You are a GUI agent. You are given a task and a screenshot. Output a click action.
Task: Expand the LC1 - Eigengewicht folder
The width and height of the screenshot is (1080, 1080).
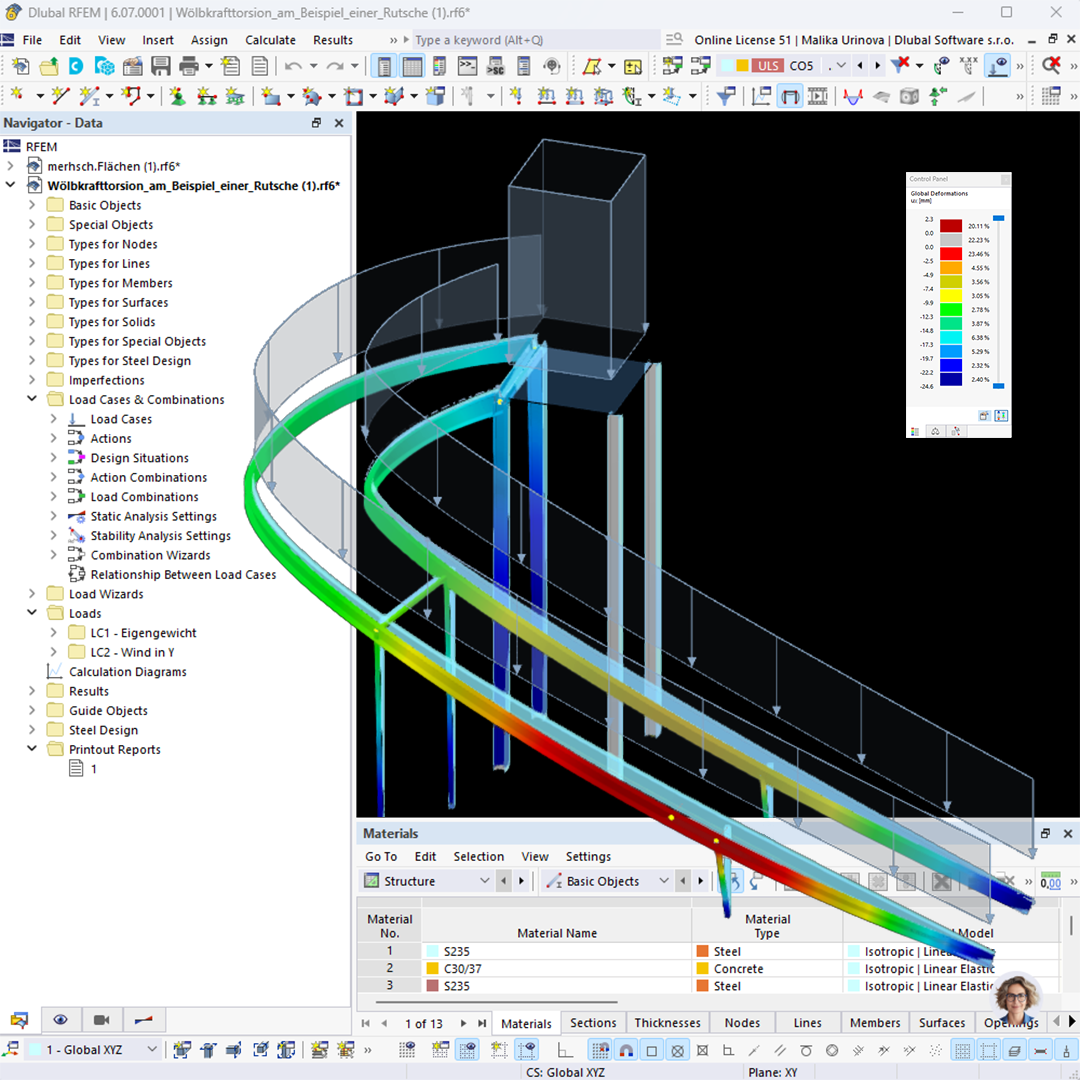pyautogui.click(x=54, y=632)
